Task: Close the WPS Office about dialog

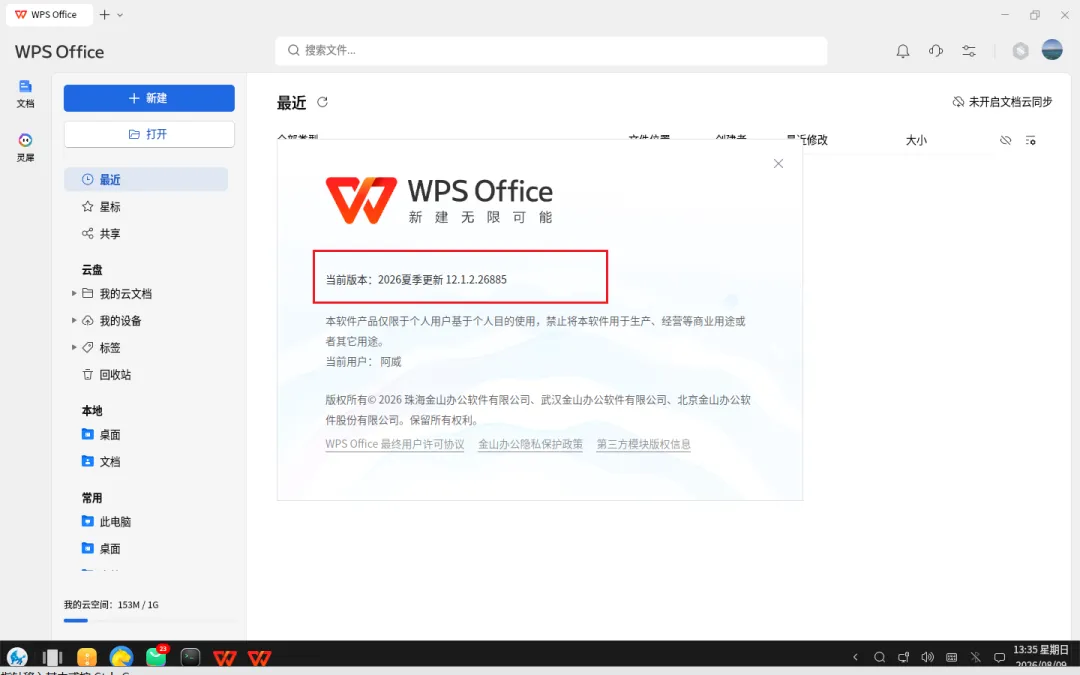Action: pyautogui.click(x=778, y=163)
